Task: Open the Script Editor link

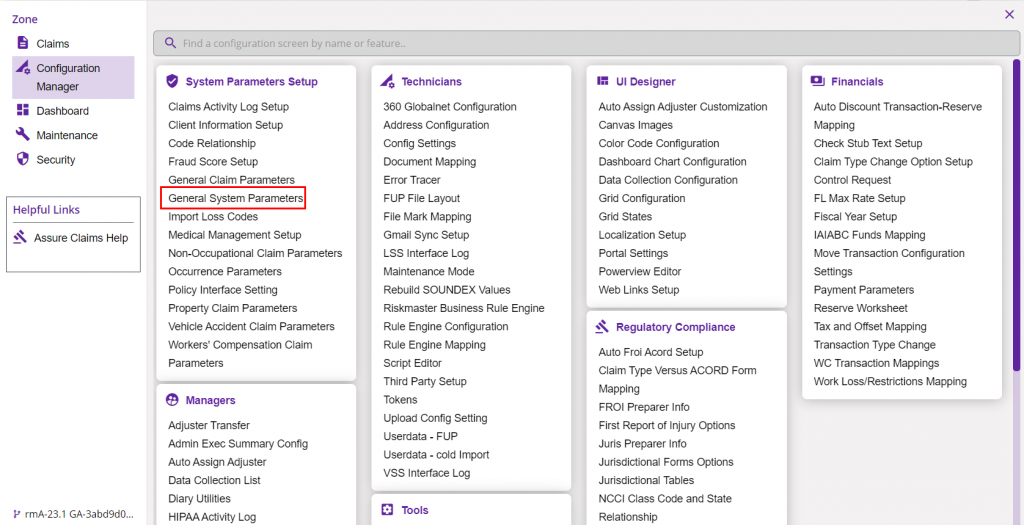Action: pos(412,363)
